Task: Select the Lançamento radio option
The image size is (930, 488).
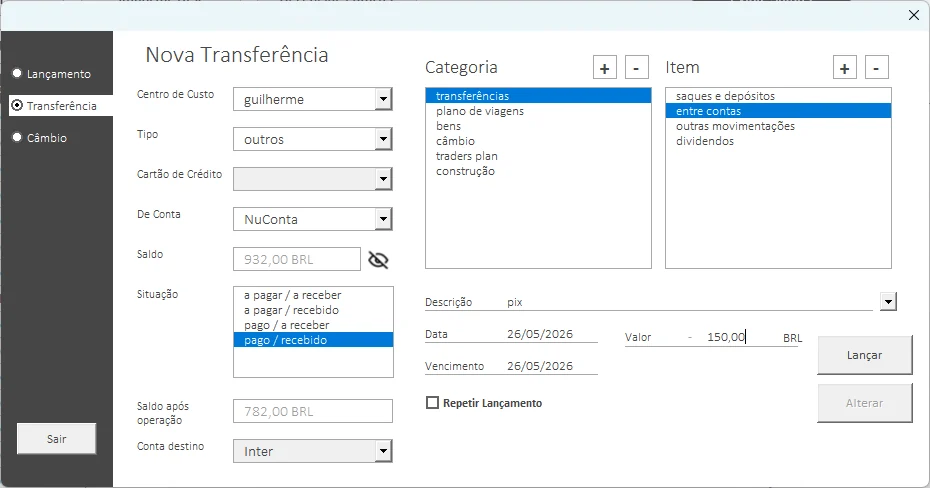Action: click(52, 74)
